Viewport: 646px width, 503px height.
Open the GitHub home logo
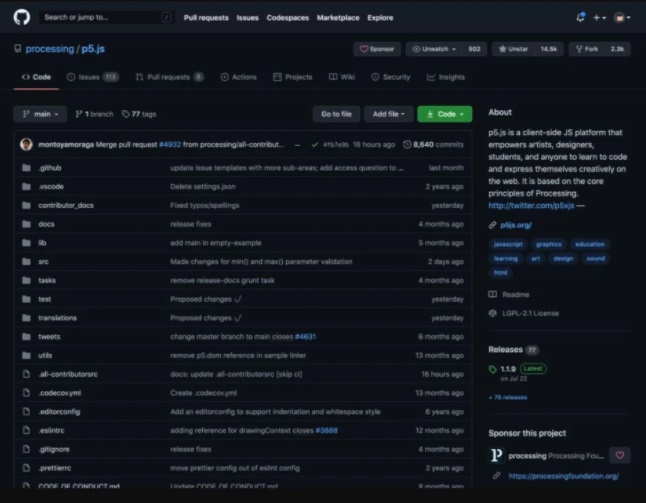click(22, 18)
